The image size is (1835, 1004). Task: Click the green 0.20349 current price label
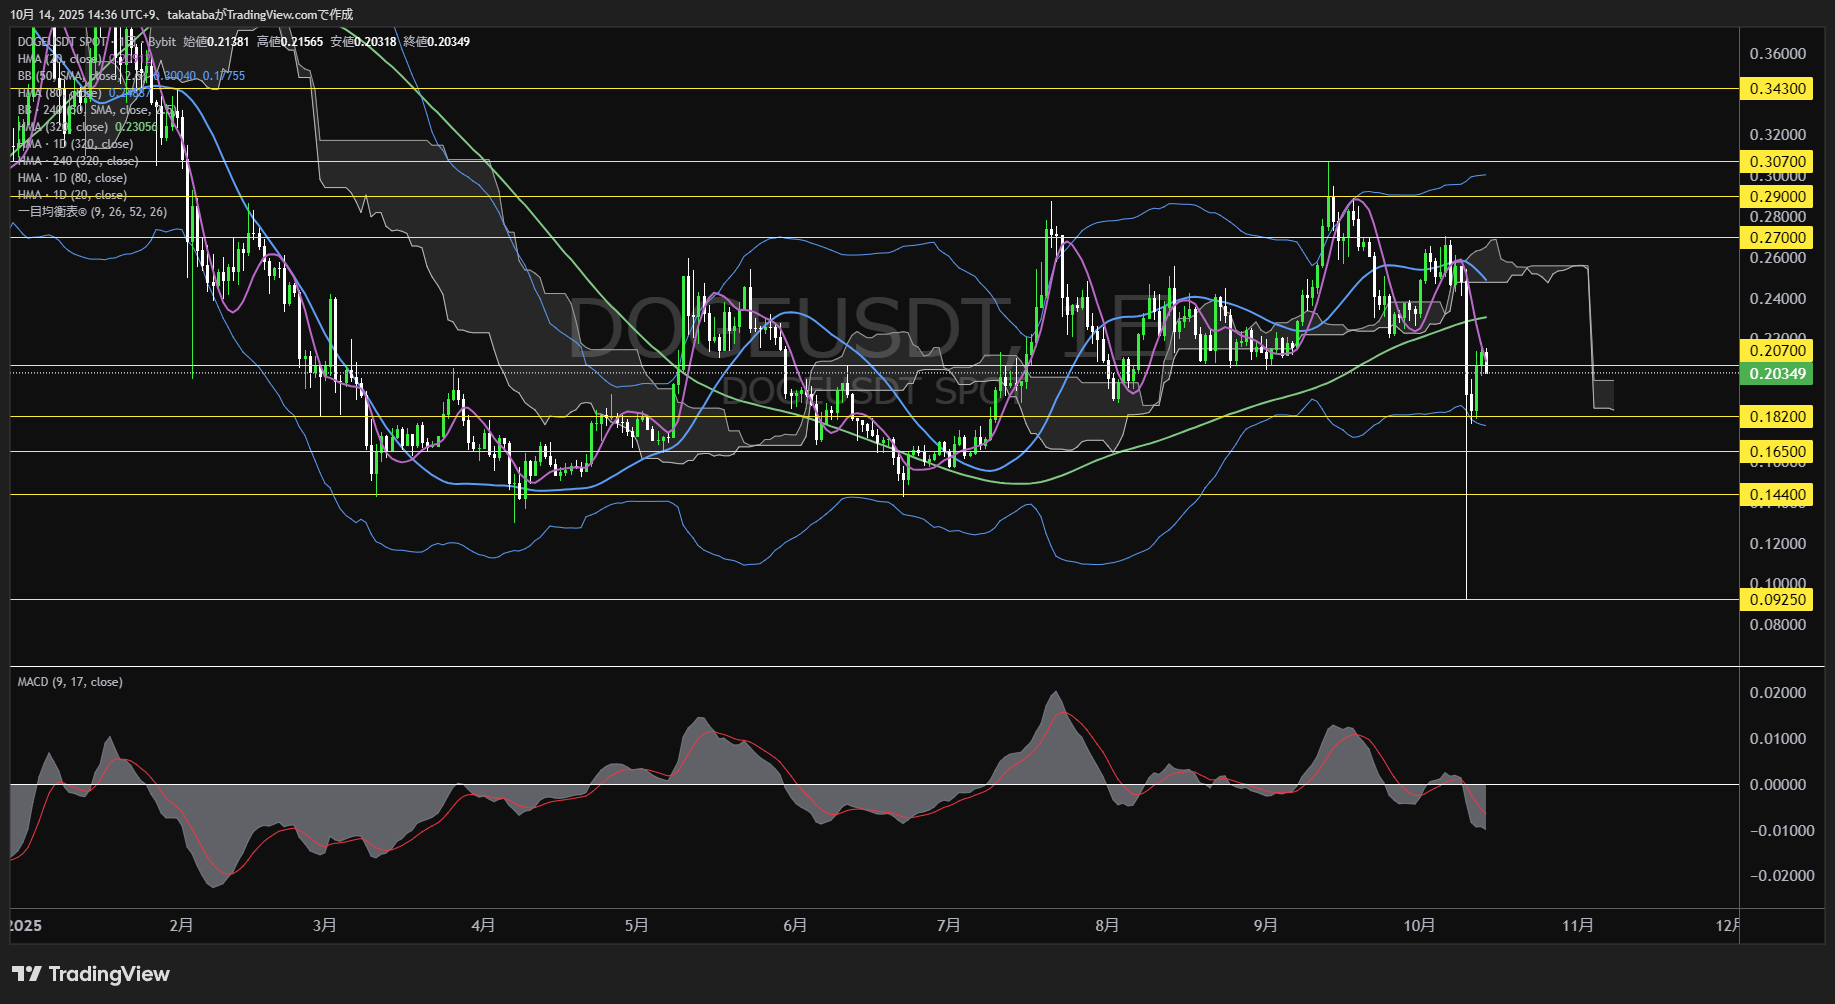pos(1777,374)
